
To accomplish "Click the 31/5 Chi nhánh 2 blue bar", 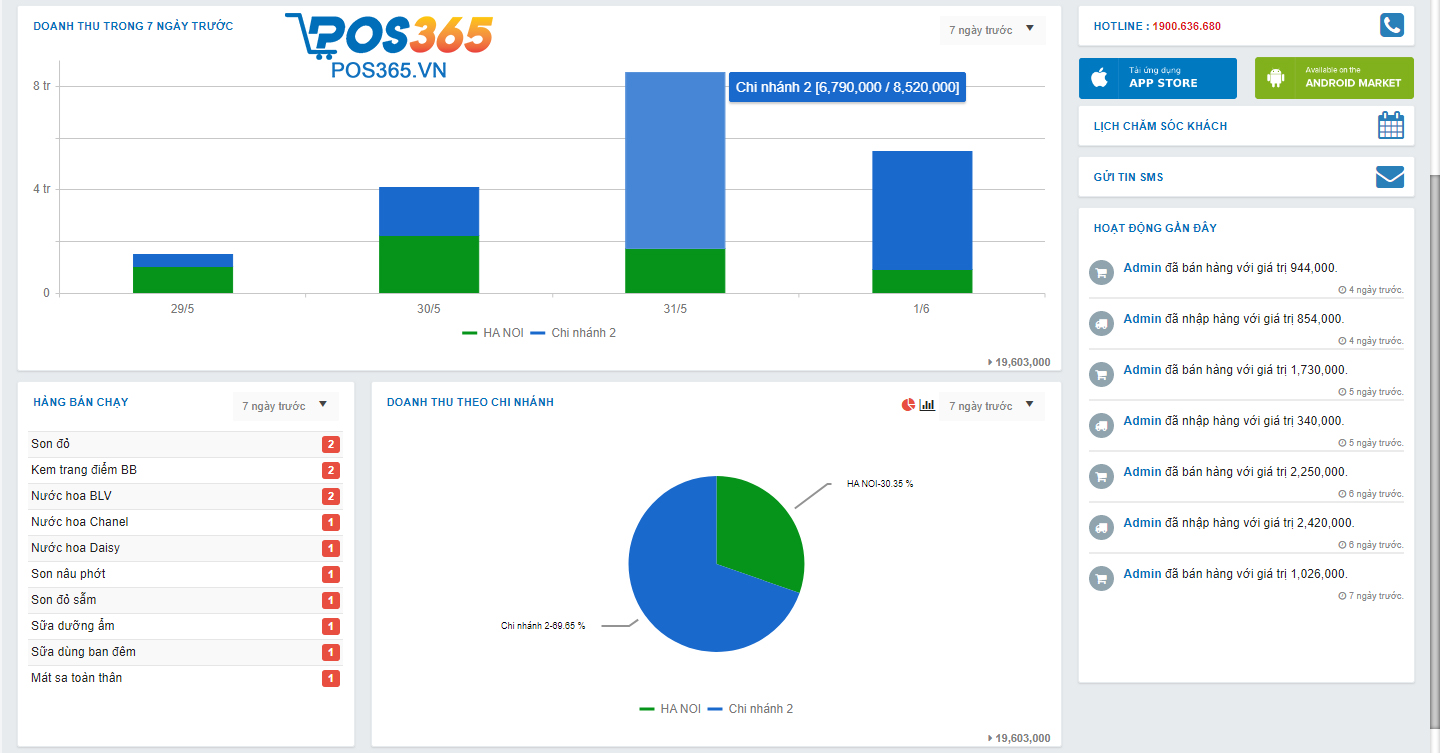I will pos(675,160).
